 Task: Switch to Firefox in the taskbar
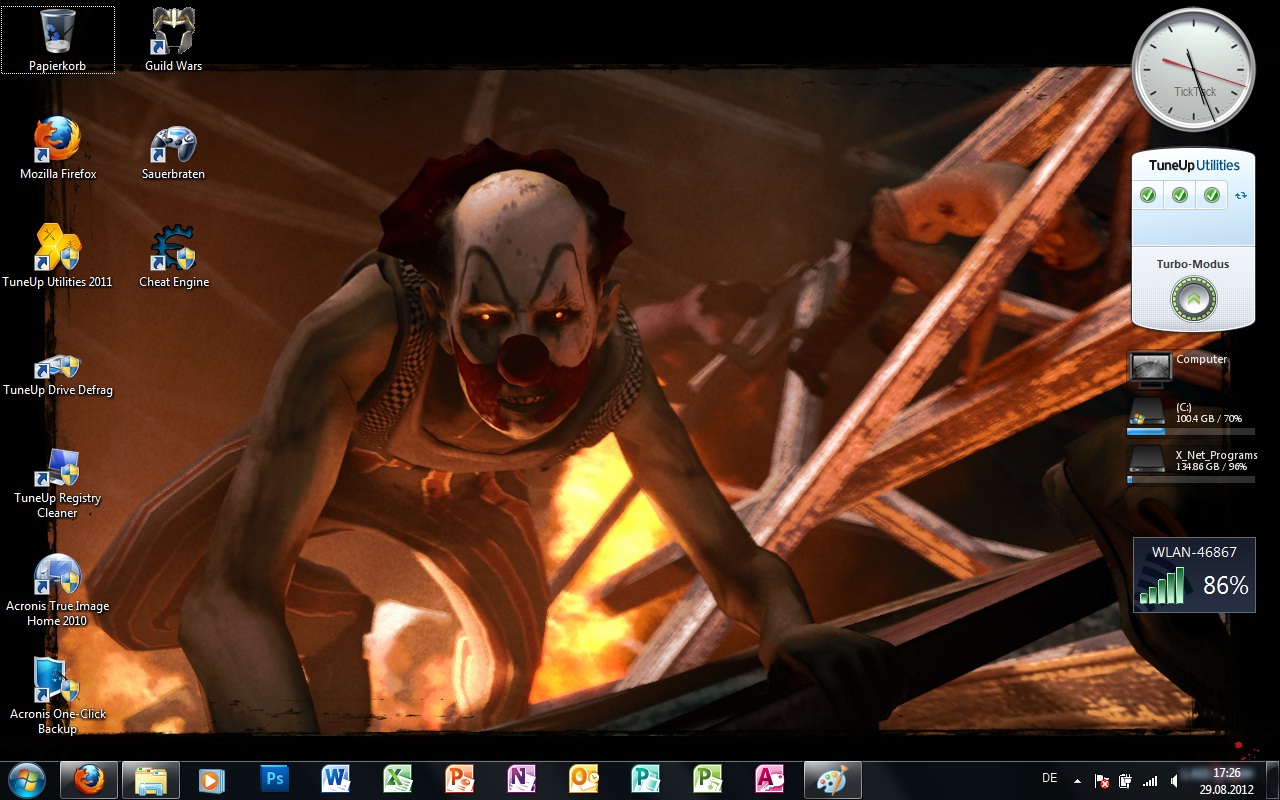point(89,780)
